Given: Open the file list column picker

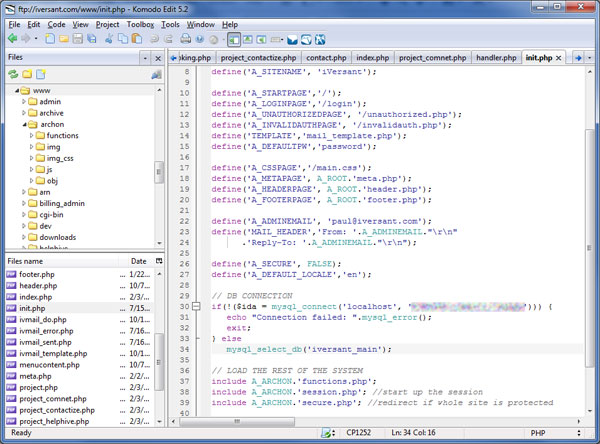Looking at the screenshot, I should pyautogui.click(x=159, y=261).
